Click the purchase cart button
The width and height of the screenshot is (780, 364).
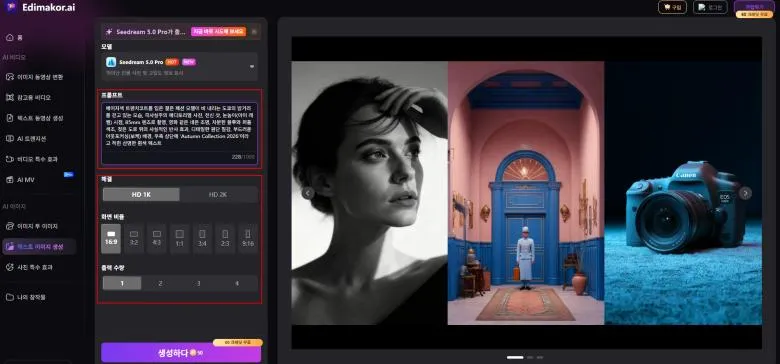pos(672,7)
